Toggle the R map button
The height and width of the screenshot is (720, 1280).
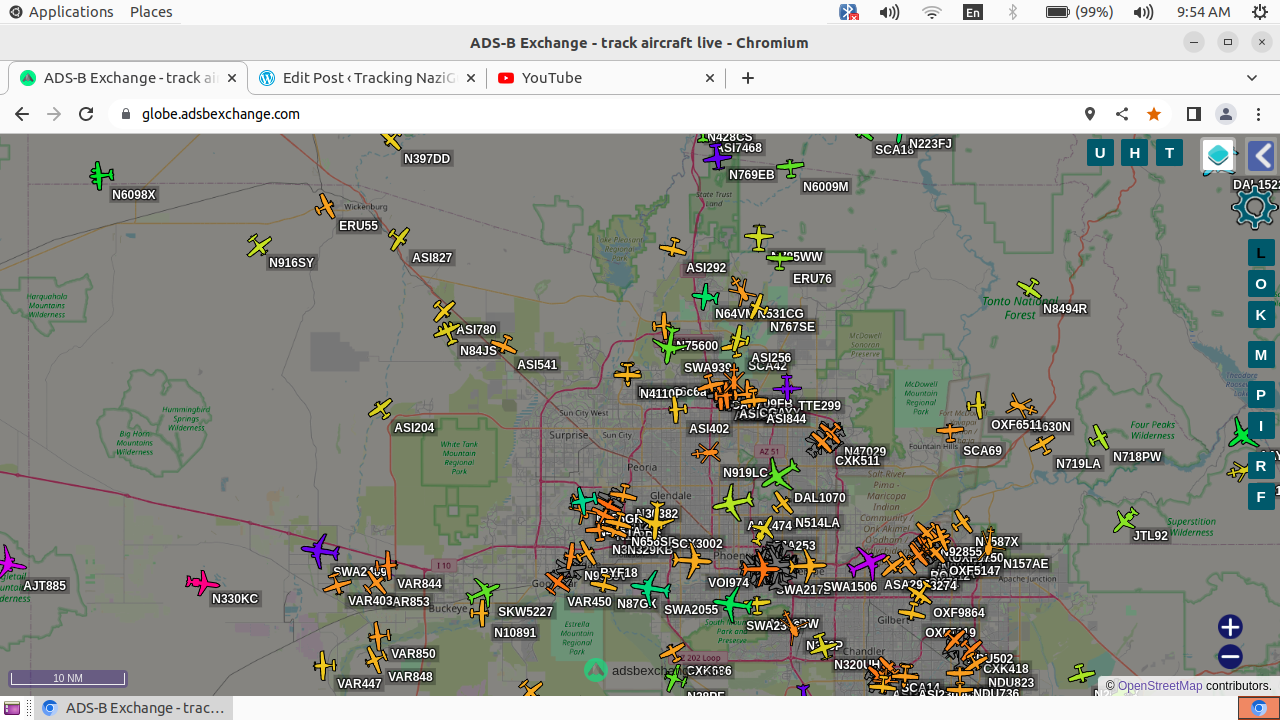tap(1261, 466)
